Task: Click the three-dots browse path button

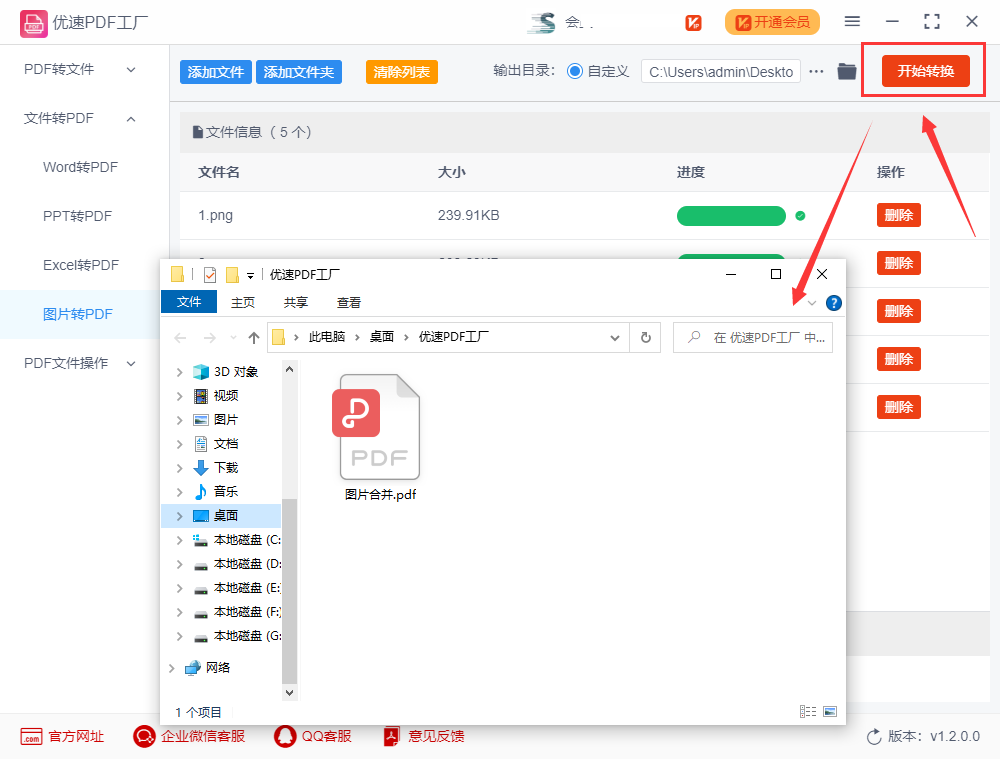Action: pos(816,71)
